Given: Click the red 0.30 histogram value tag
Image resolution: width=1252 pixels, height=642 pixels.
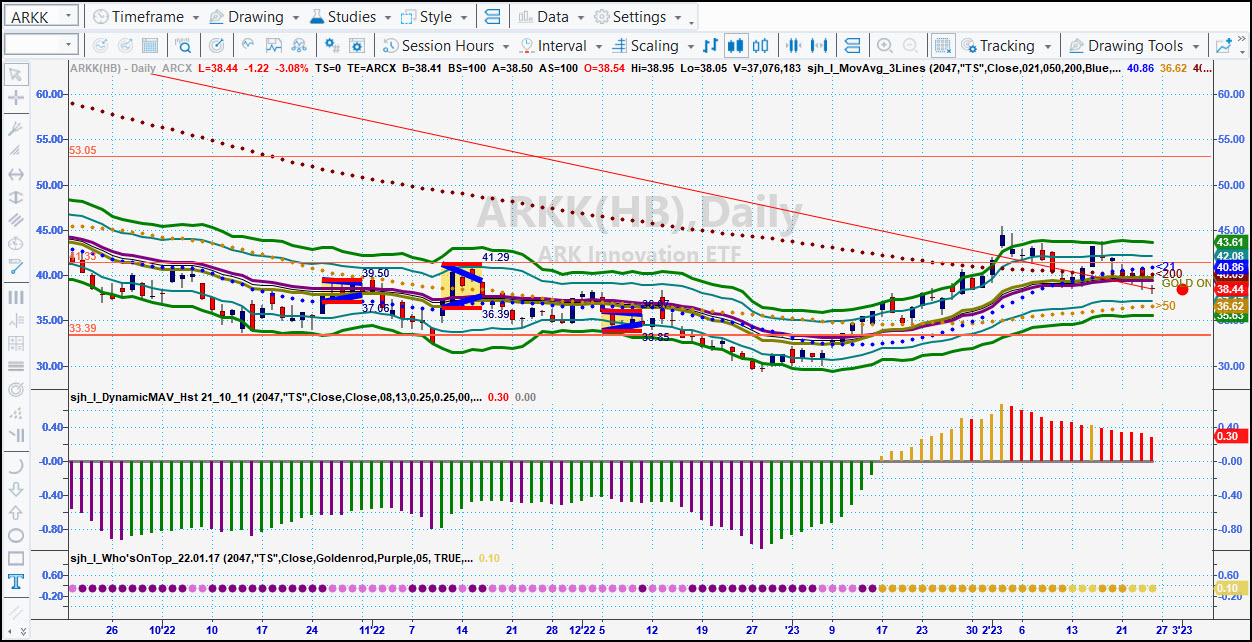Looking at the screenshot, I should point(1230,436).
